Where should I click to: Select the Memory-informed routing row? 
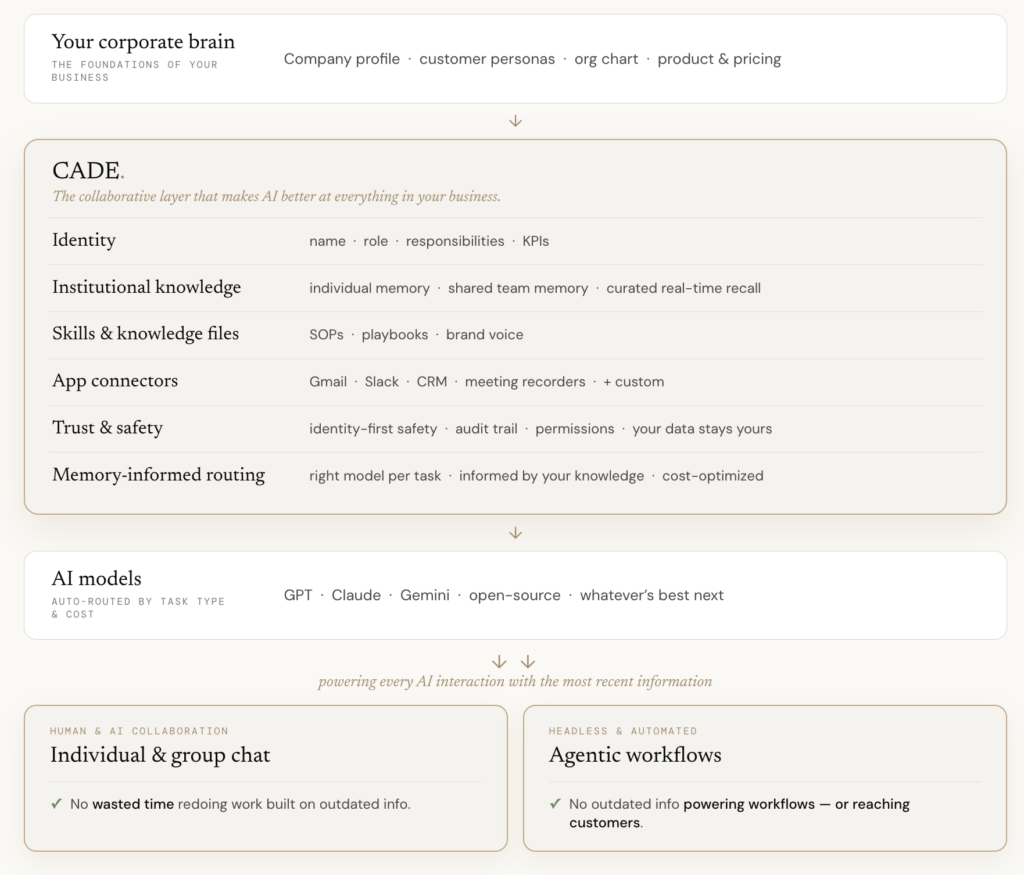pos(515,475)
